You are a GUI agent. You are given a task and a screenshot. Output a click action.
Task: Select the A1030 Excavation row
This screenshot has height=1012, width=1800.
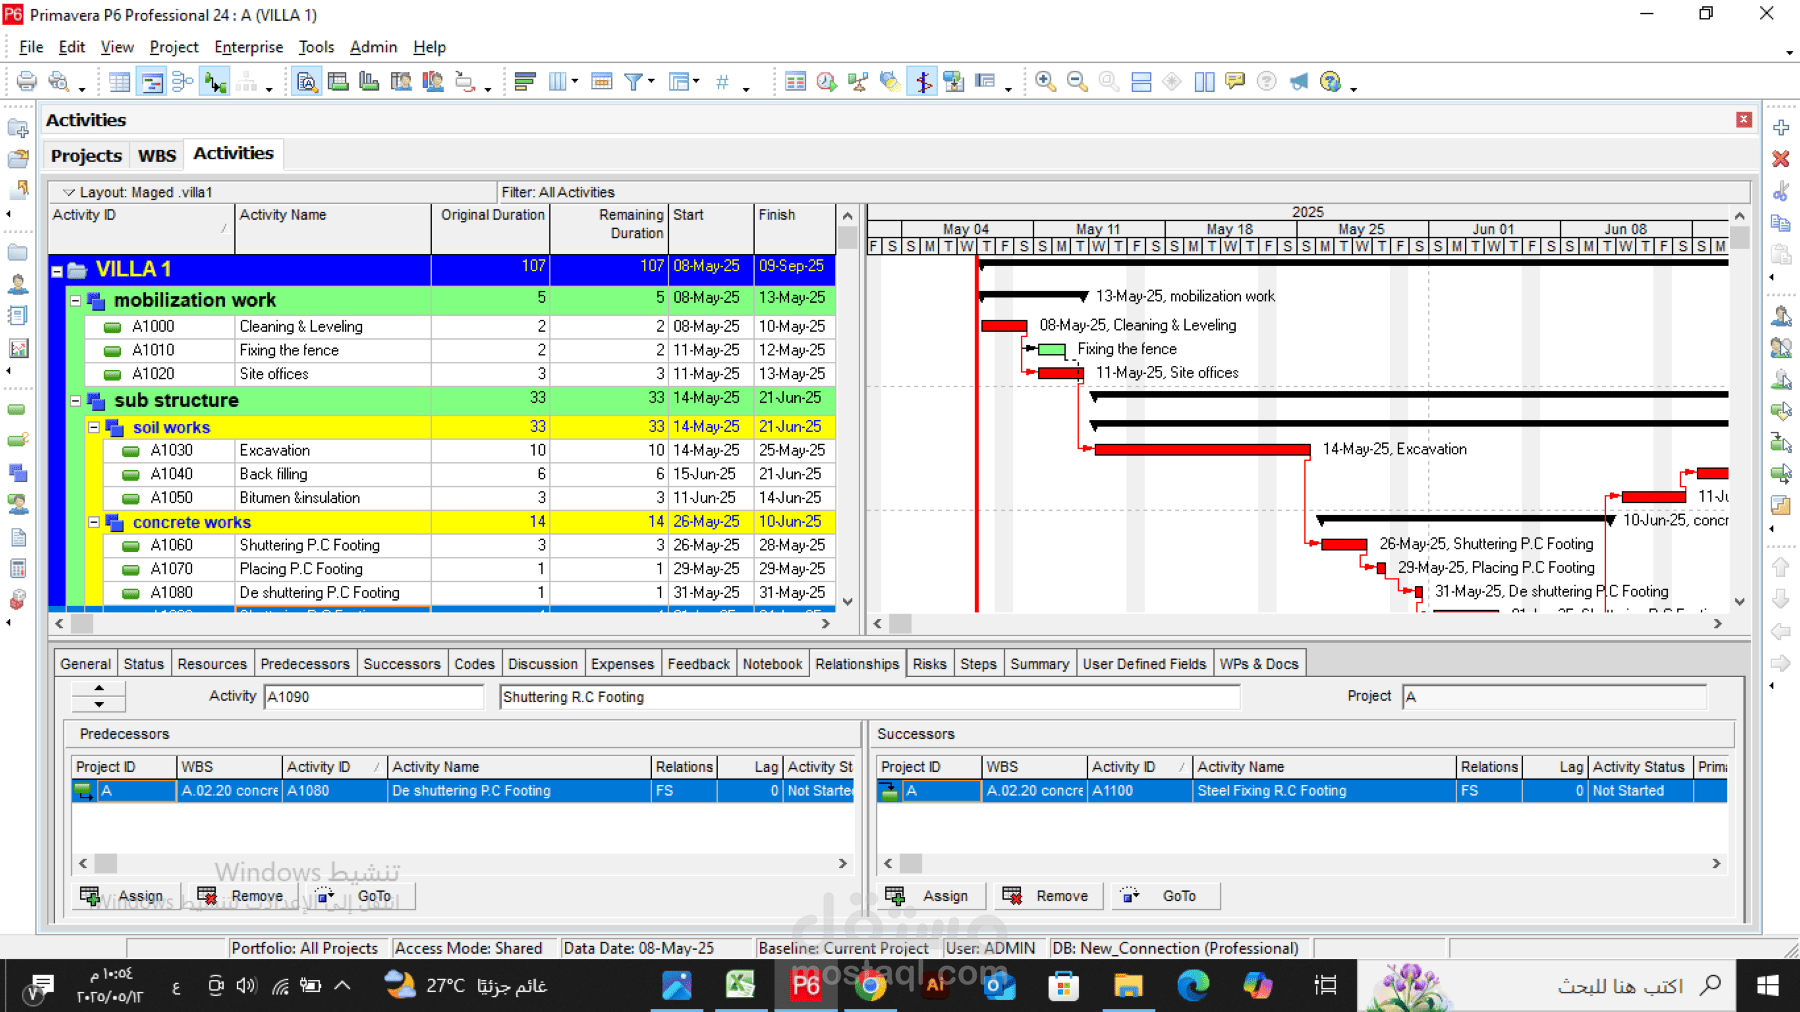[442, 450]
